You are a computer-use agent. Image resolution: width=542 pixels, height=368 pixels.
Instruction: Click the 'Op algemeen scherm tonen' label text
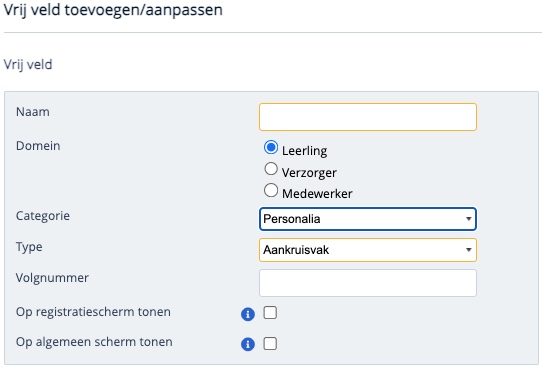[94, 342]
